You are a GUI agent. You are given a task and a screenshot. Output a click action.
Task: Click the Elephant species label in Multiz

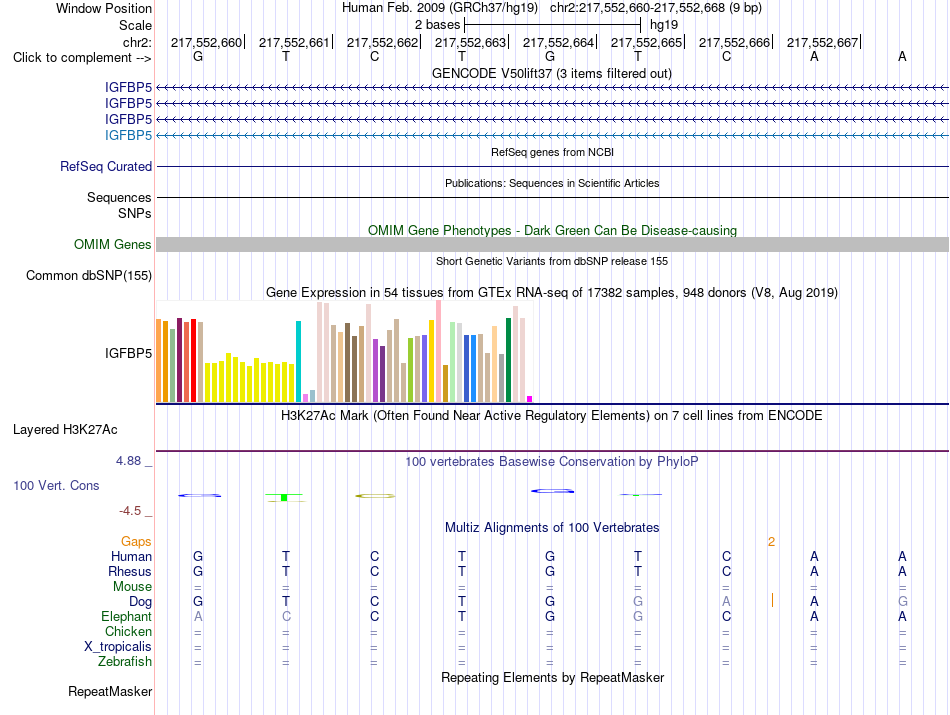pos(126,616)
